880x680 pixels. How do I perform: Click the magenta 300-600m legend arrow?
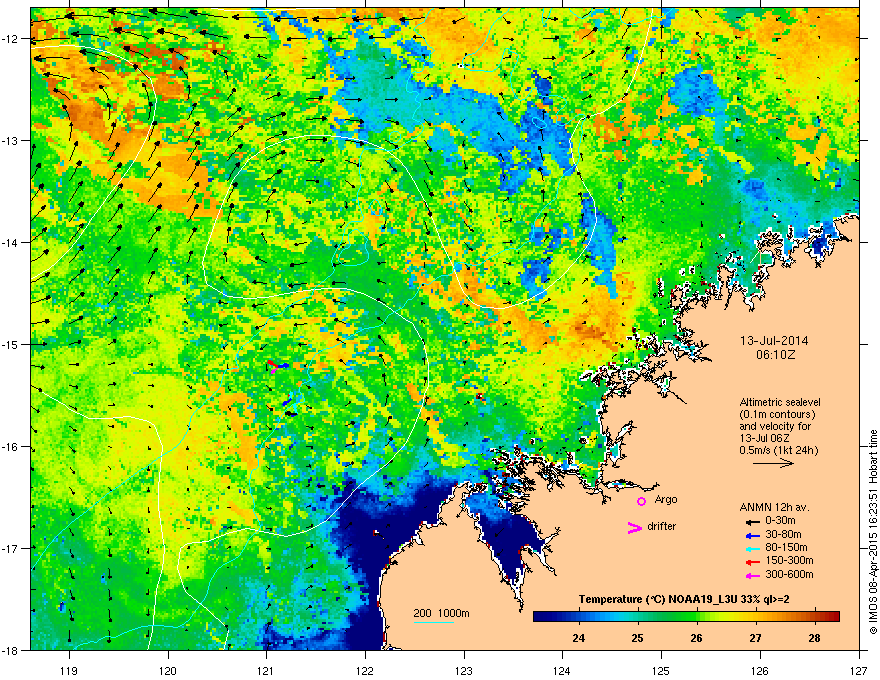[753, 575]
